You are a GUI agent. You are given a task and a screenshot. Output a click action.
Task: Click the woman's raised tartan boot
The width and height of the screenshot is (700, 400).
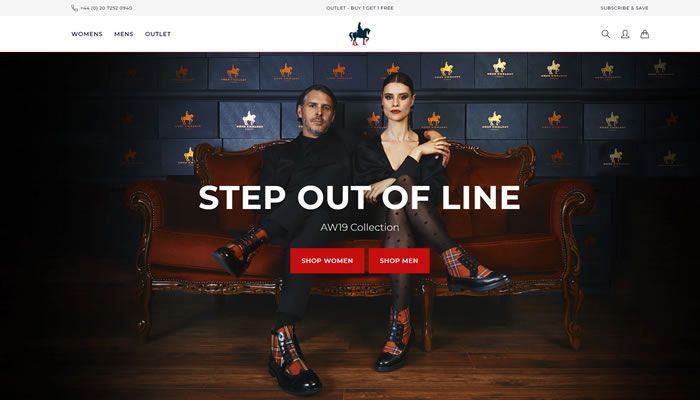474,269
